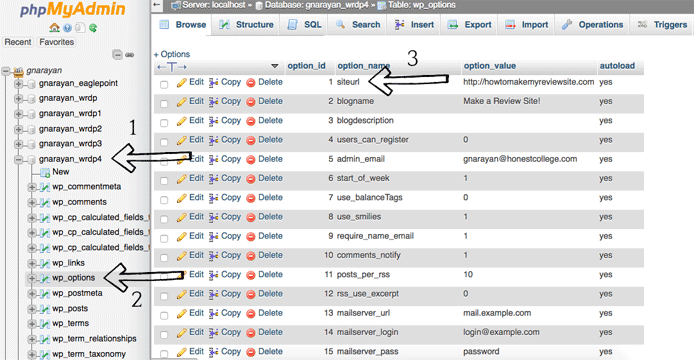Viewport: 694px width, 360px height.
Task: Open the Insert tab
Action: point(414,25)
